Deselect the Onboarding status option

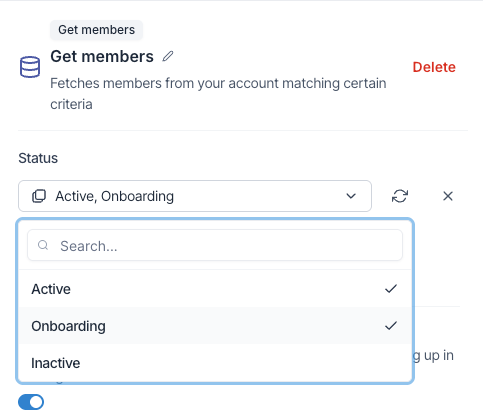pyautogui.click(x=215, y=326)
